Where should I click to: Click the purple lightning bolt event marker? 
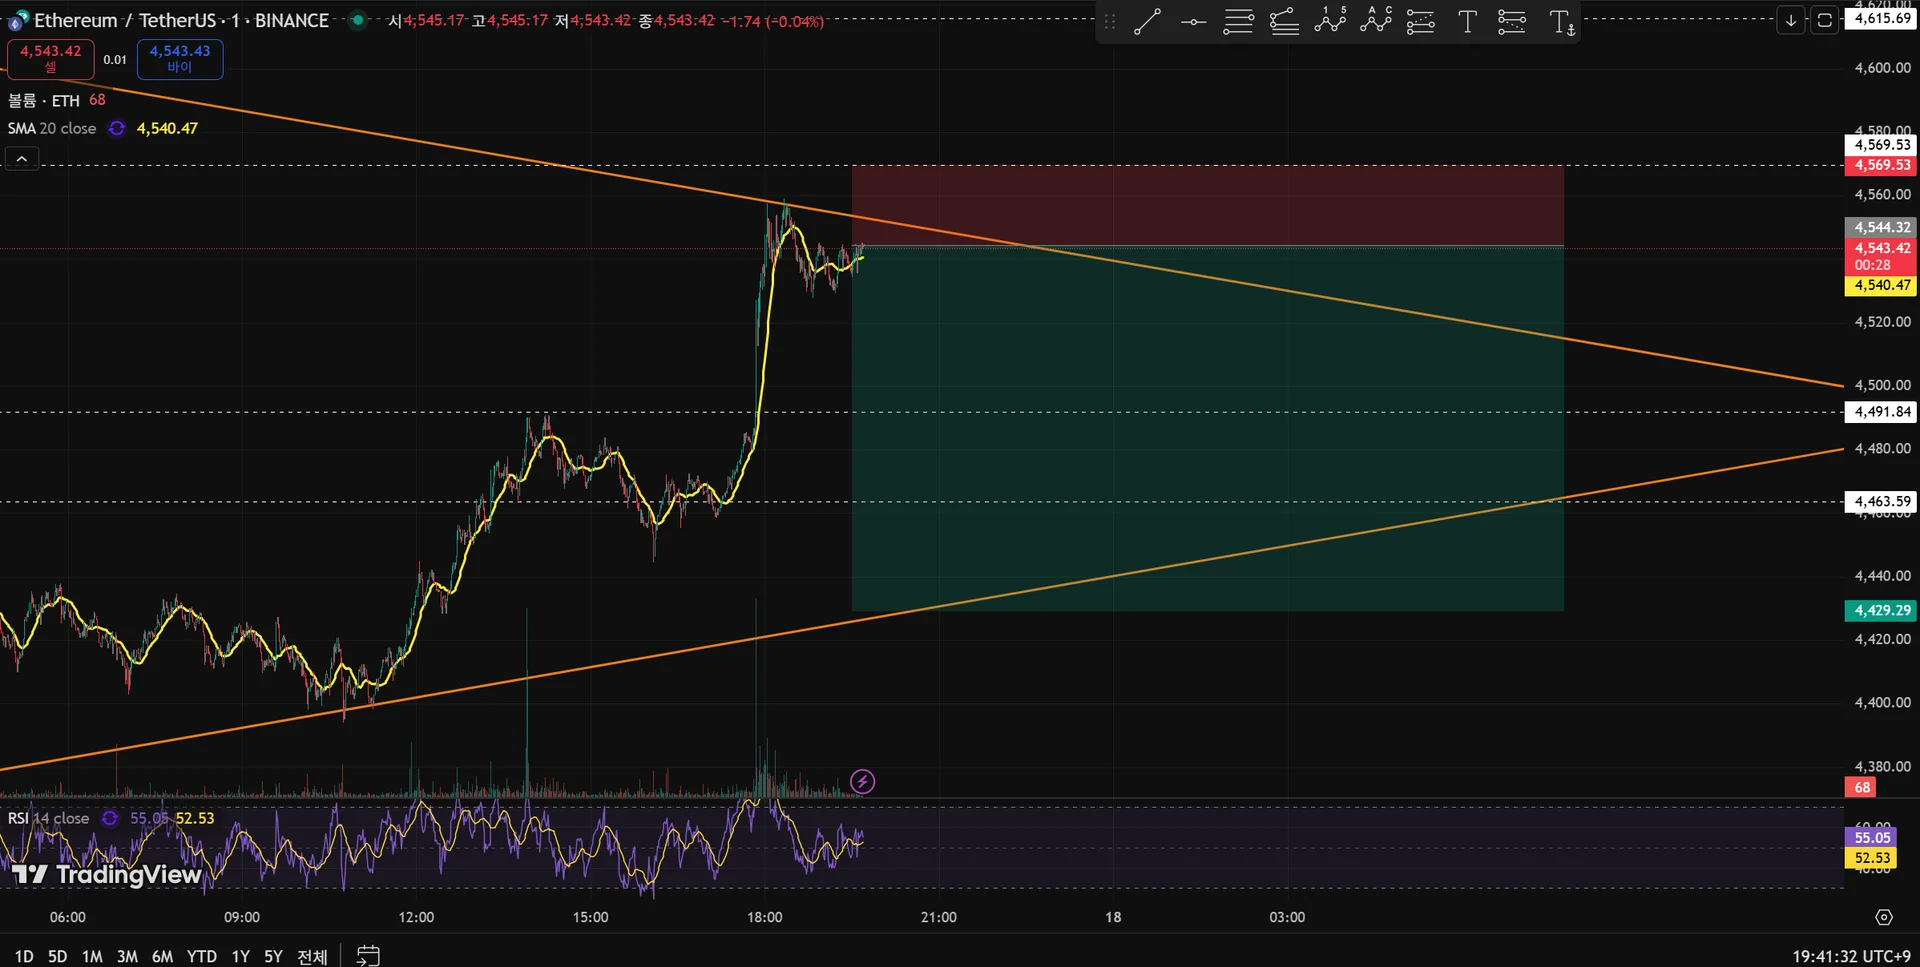click(x=862, y=781)
